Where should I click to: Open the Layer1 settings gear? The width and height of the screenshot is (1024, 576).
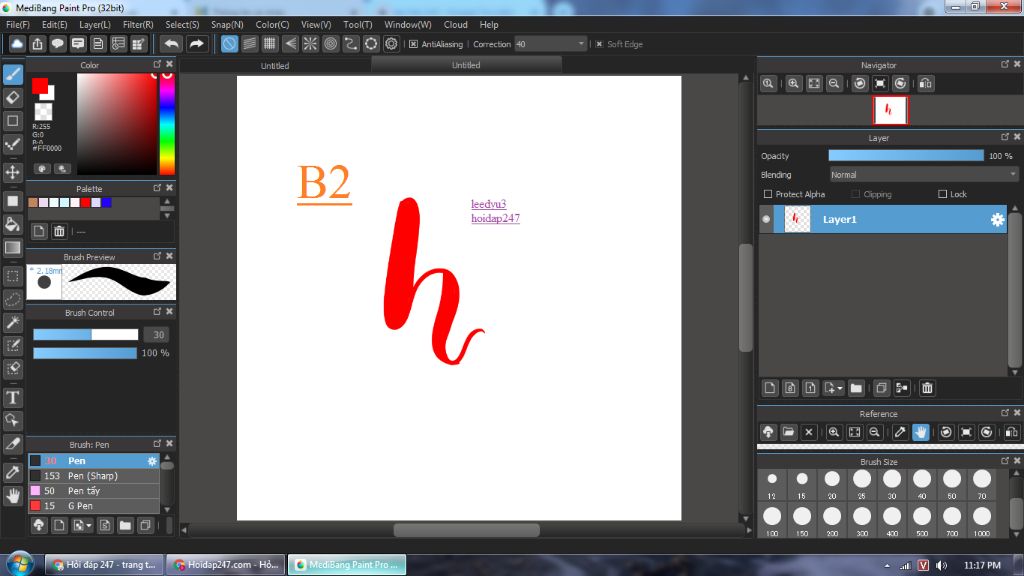pos(997,219)
